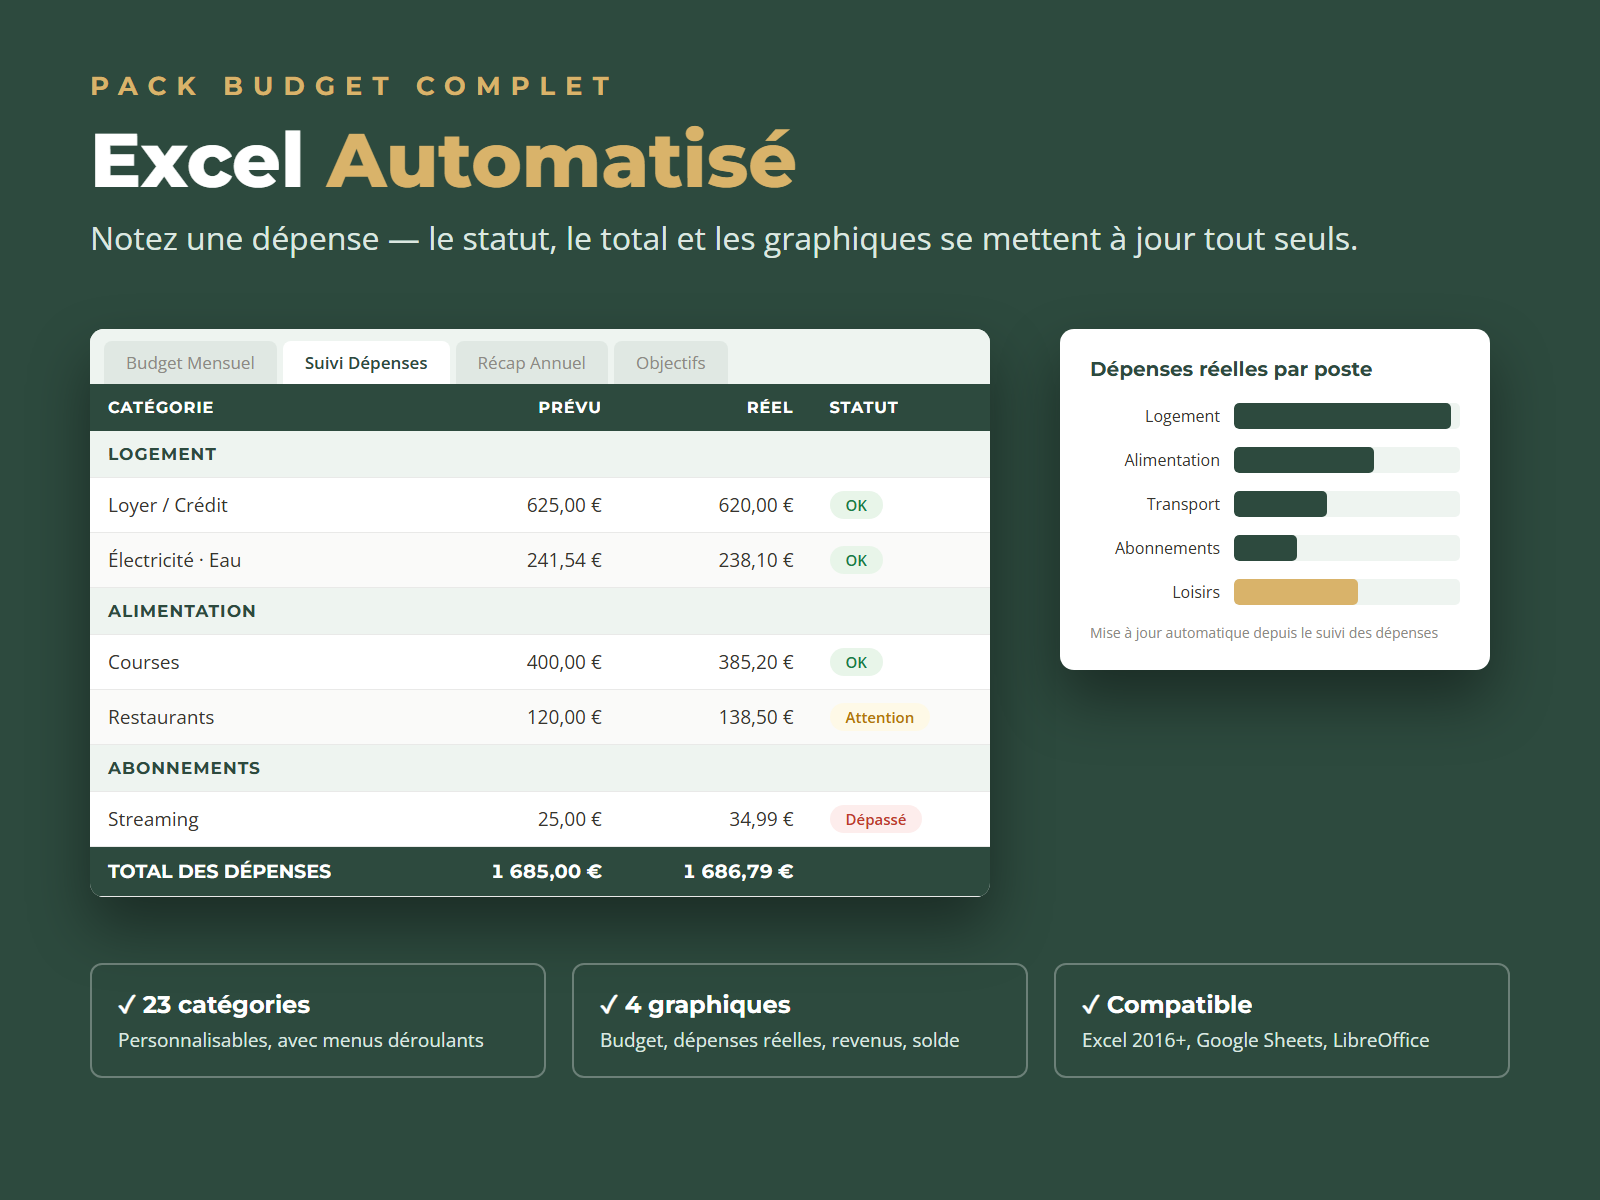Click the 1 686,79 € total

(739, 871)
